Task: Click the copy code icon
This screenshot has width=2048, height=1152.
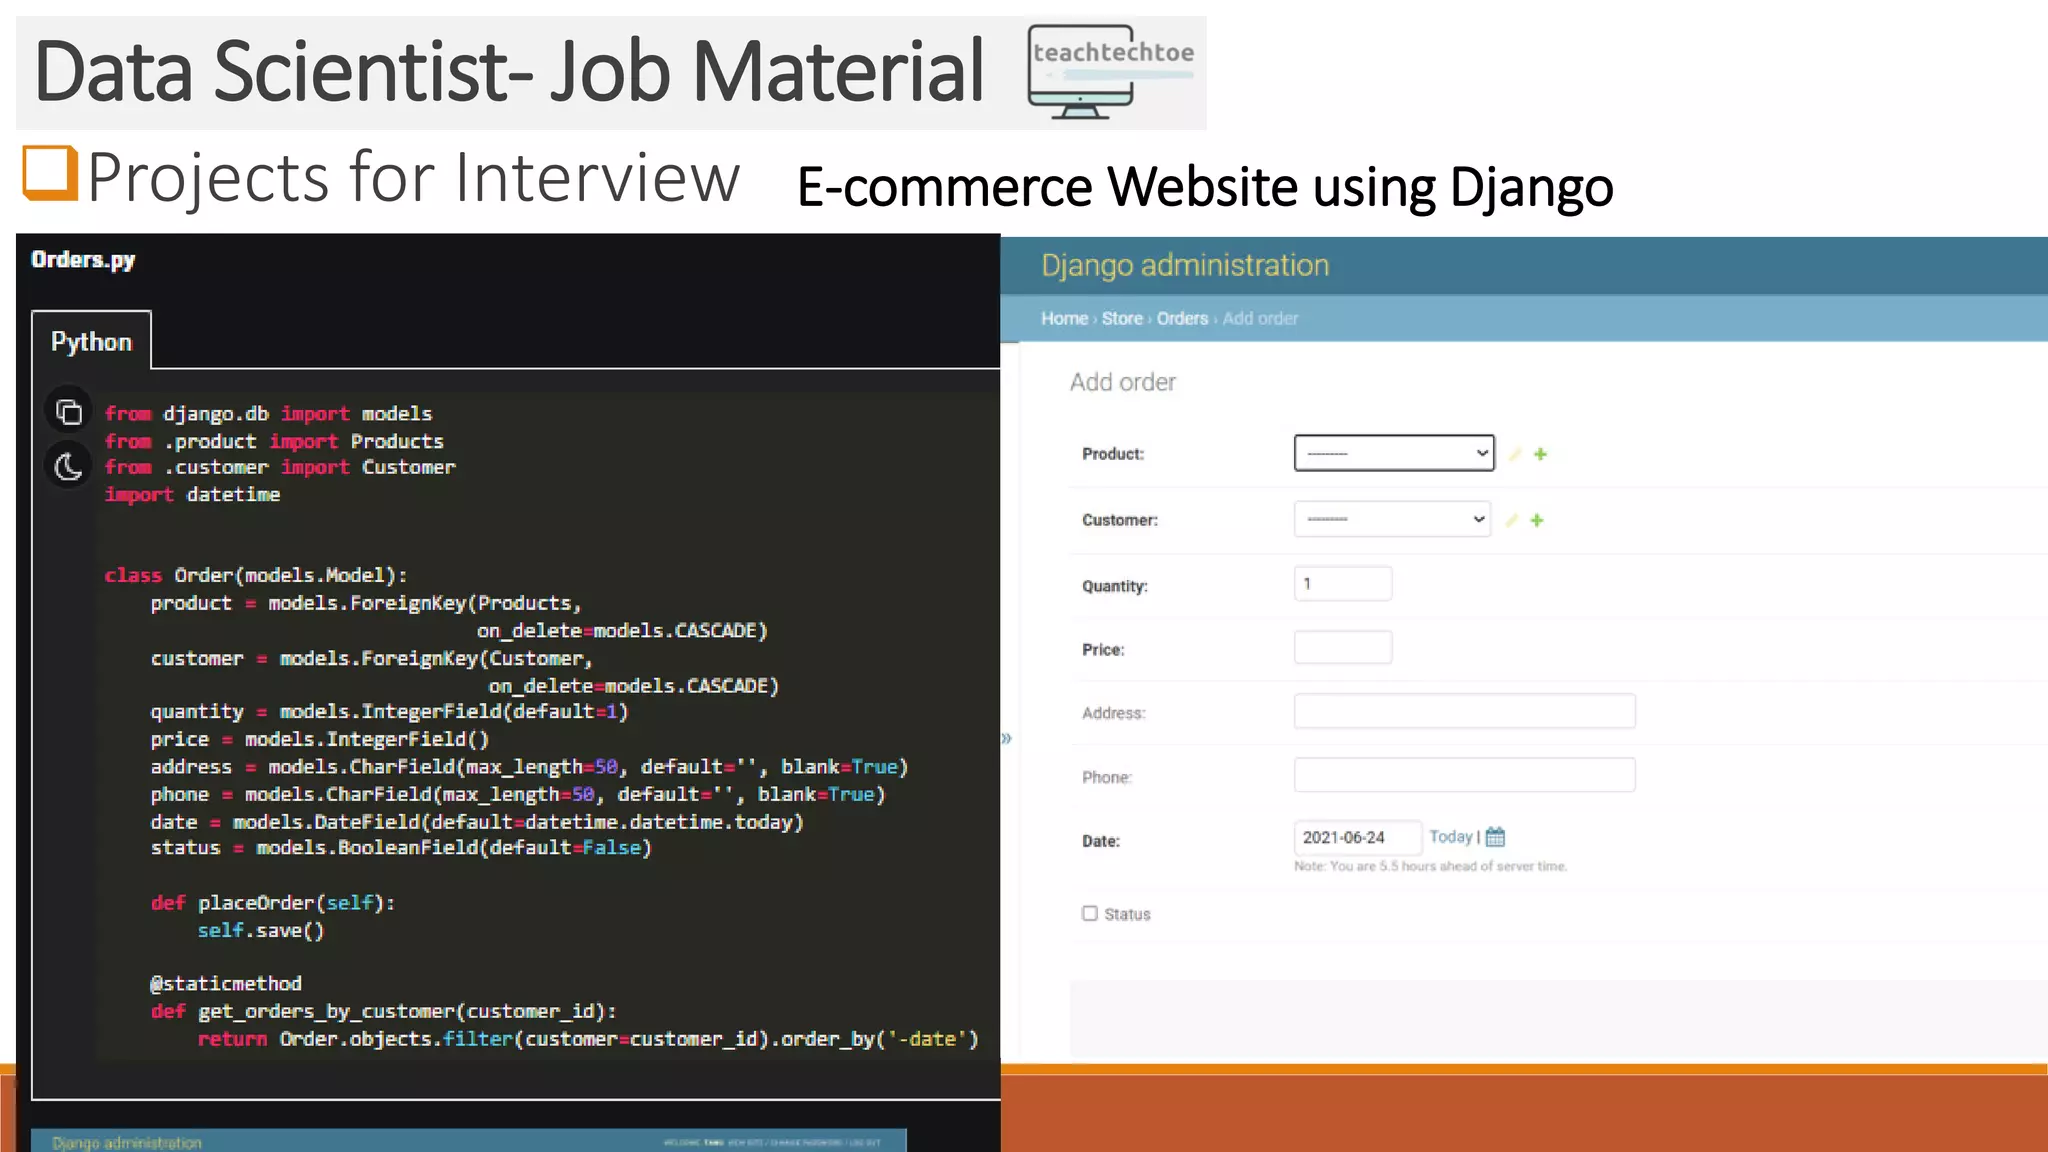Action: (68, 412)
